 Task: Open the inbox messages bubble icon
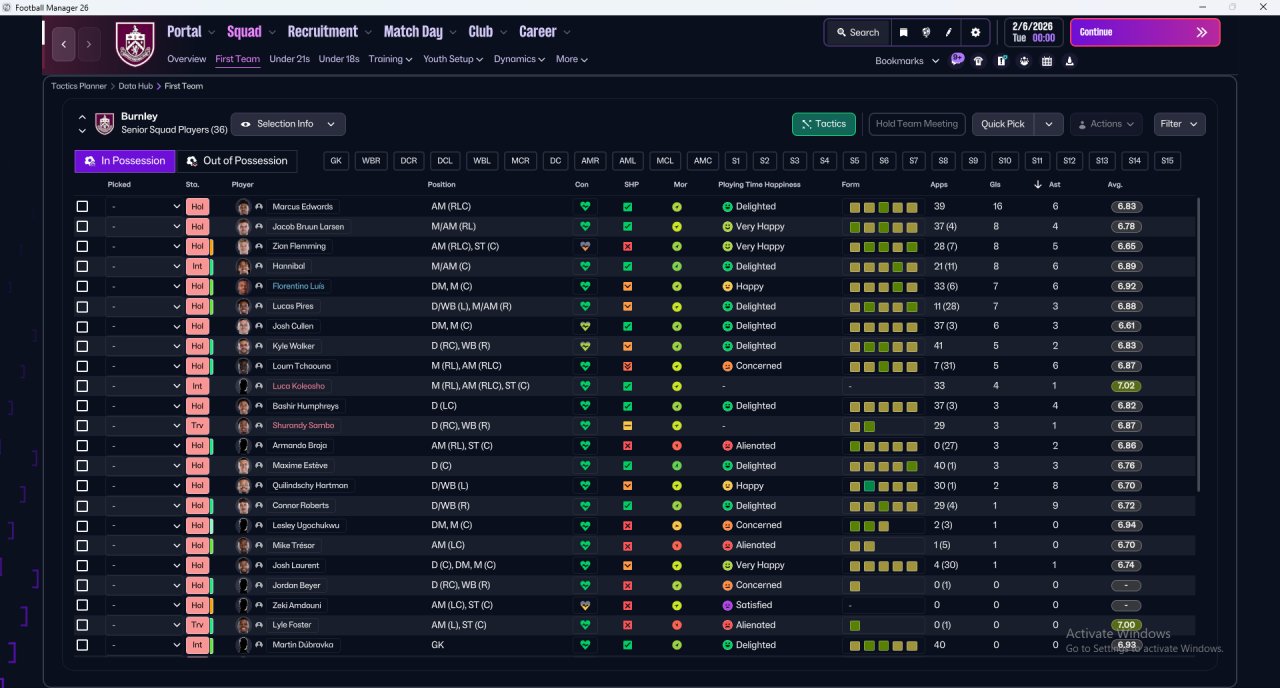click(x=957, y=59)
